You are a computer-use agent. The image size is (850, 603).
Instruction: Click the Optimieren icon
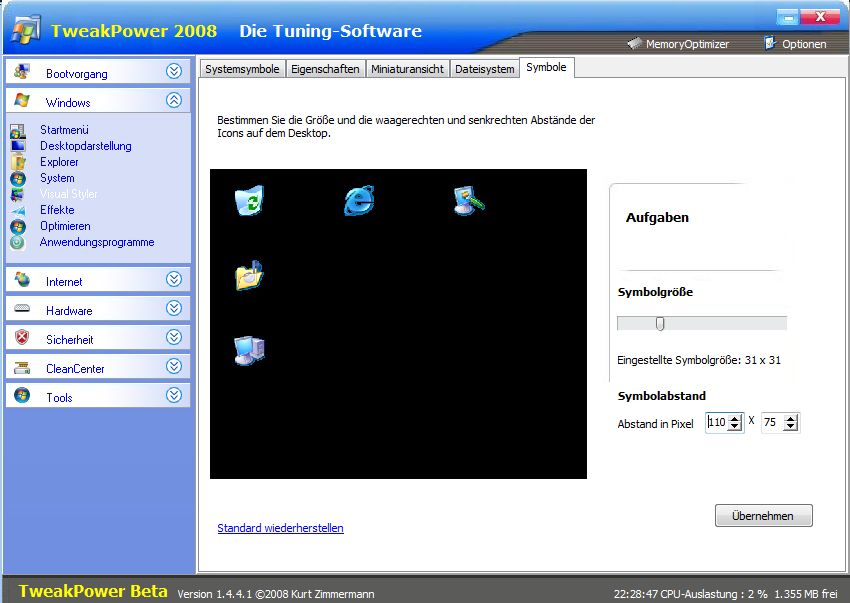[x=18, y=227]
